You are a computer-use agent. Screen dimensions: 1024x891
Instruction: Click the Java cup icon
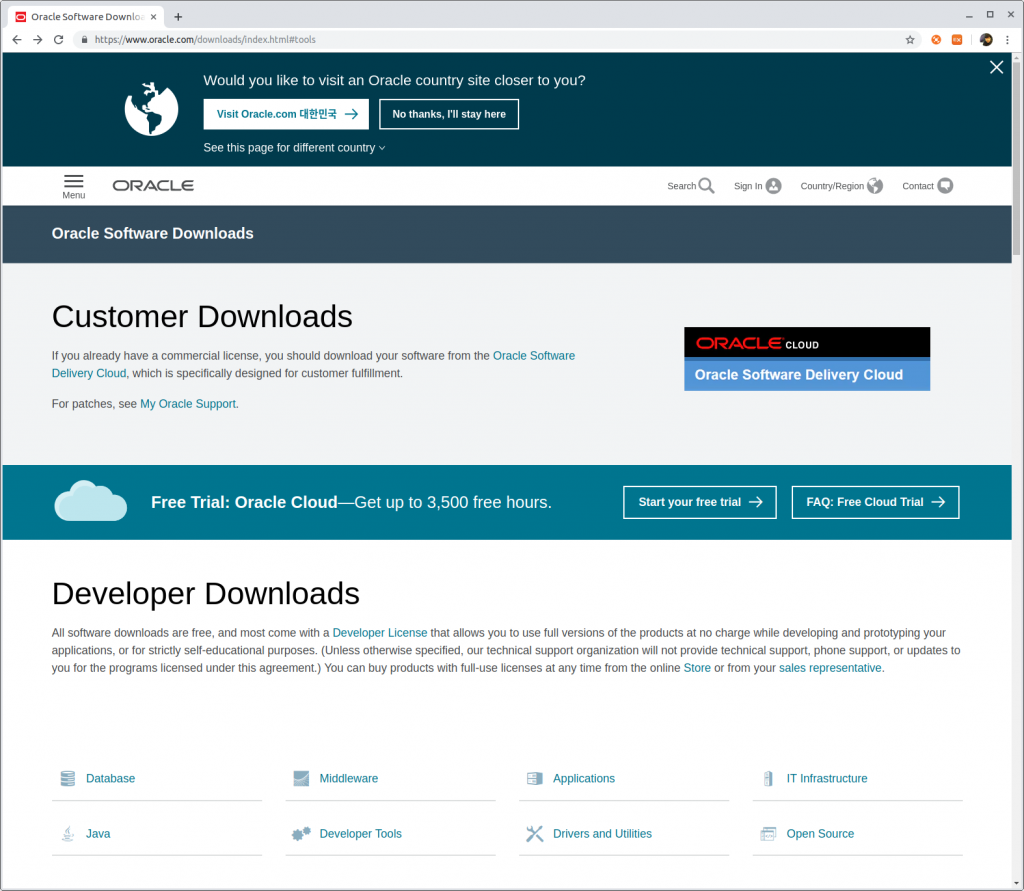(68, 834)
